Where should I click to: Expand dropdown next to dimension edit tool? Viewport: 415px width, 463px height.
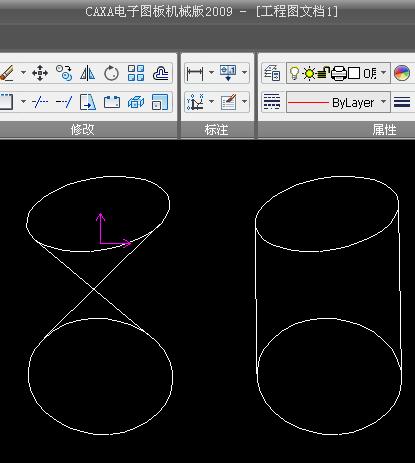pos(245,101)
